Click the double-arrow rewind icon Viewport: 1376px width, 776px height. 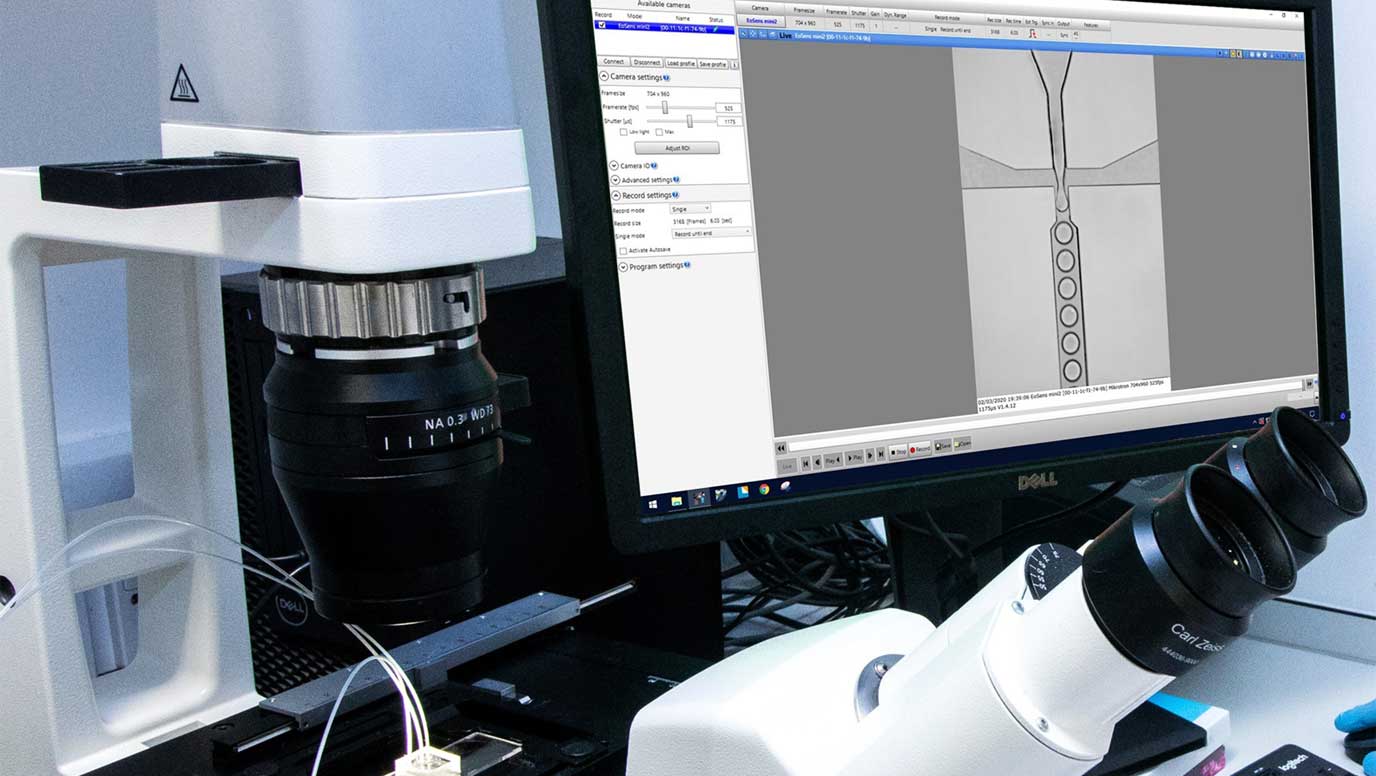pos(781,448)
